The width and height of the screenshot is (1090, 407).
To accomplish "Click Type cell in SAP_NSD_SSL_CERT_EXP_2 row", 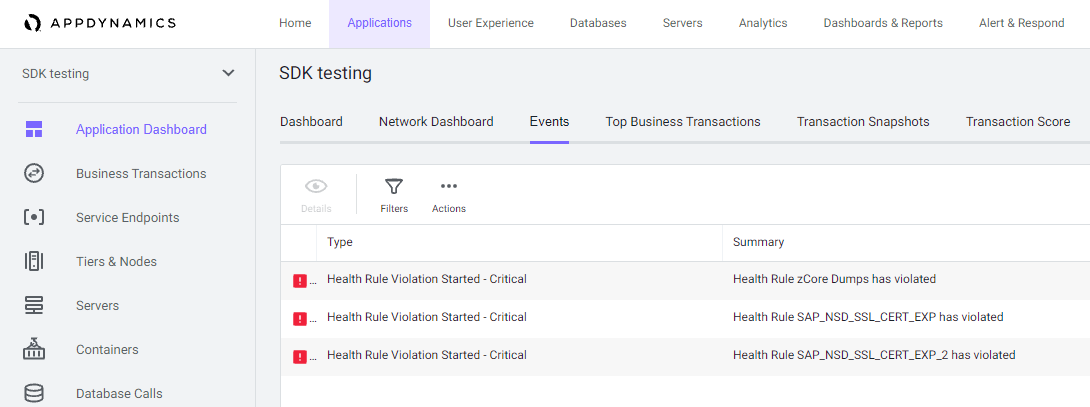I will click(x=427, y=355).
